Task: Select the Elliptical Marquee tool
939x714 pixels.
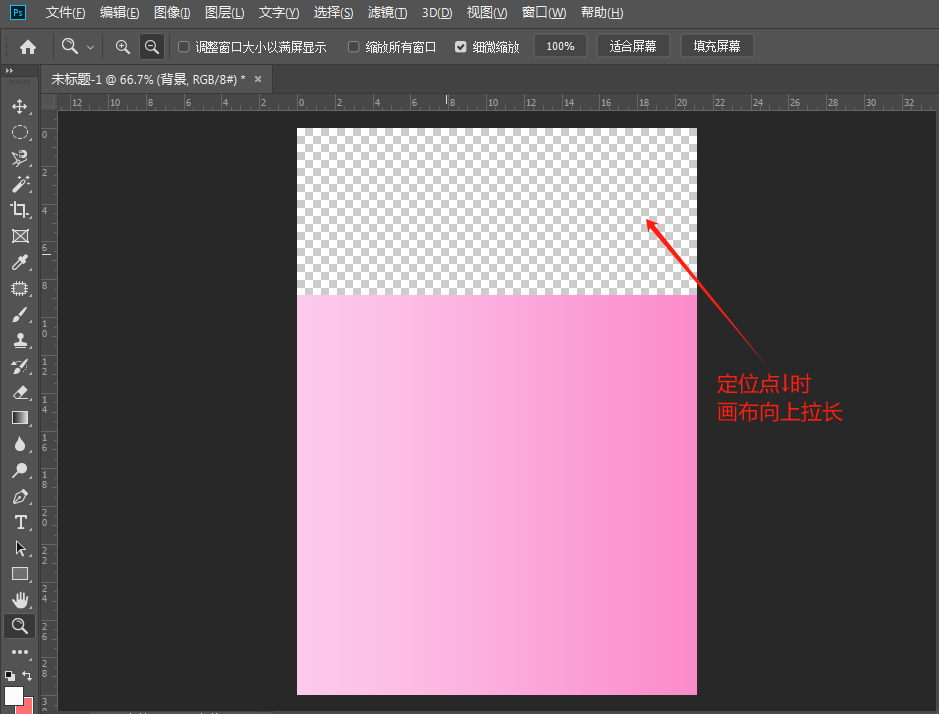Action: [20, 132]
